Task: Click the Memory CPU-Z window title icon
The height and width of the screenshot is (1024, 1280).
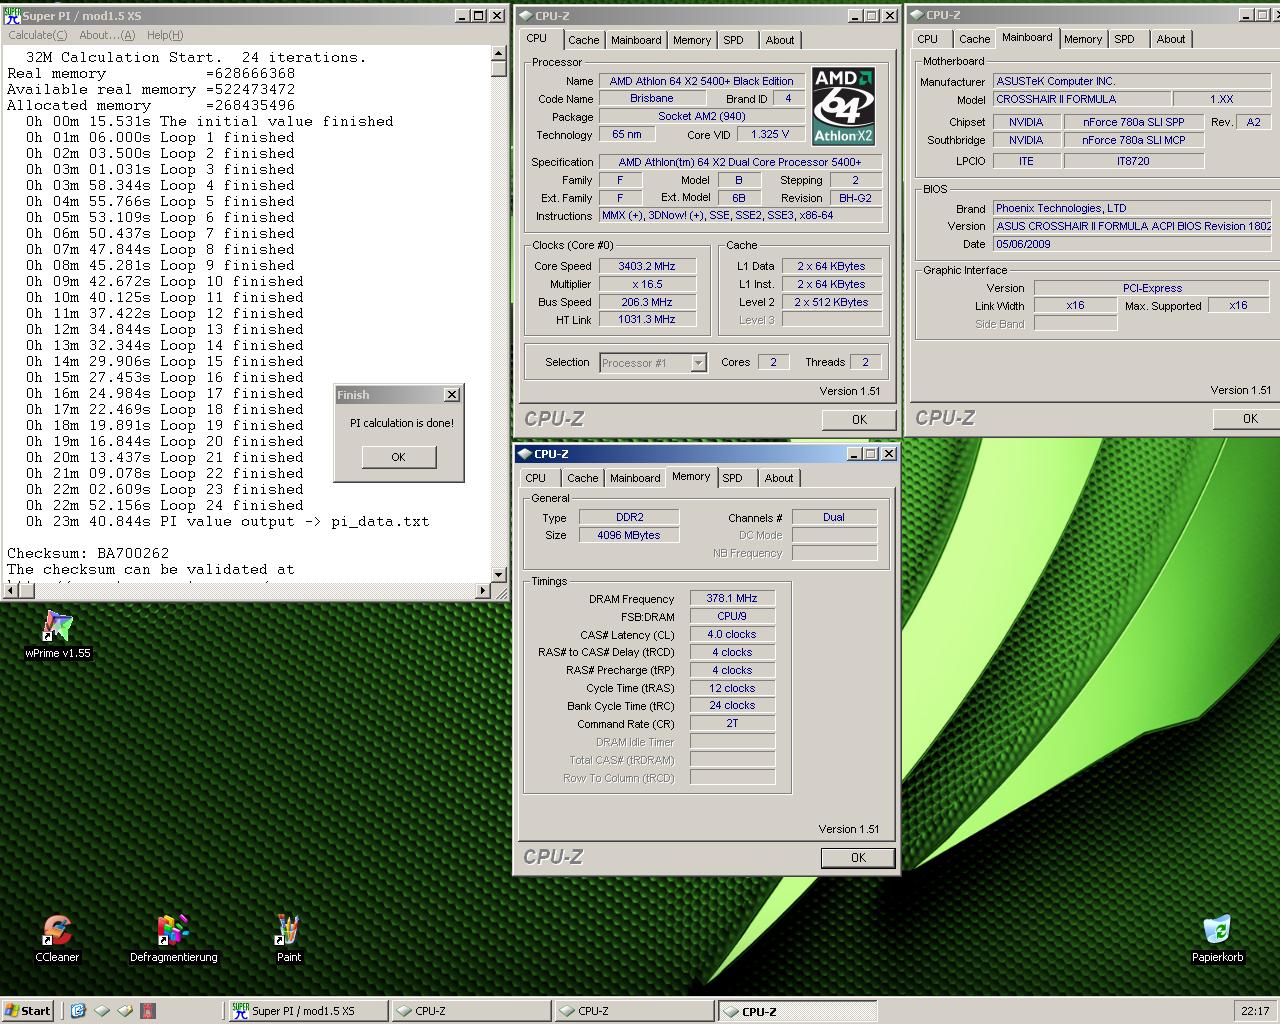Action: 525,454
